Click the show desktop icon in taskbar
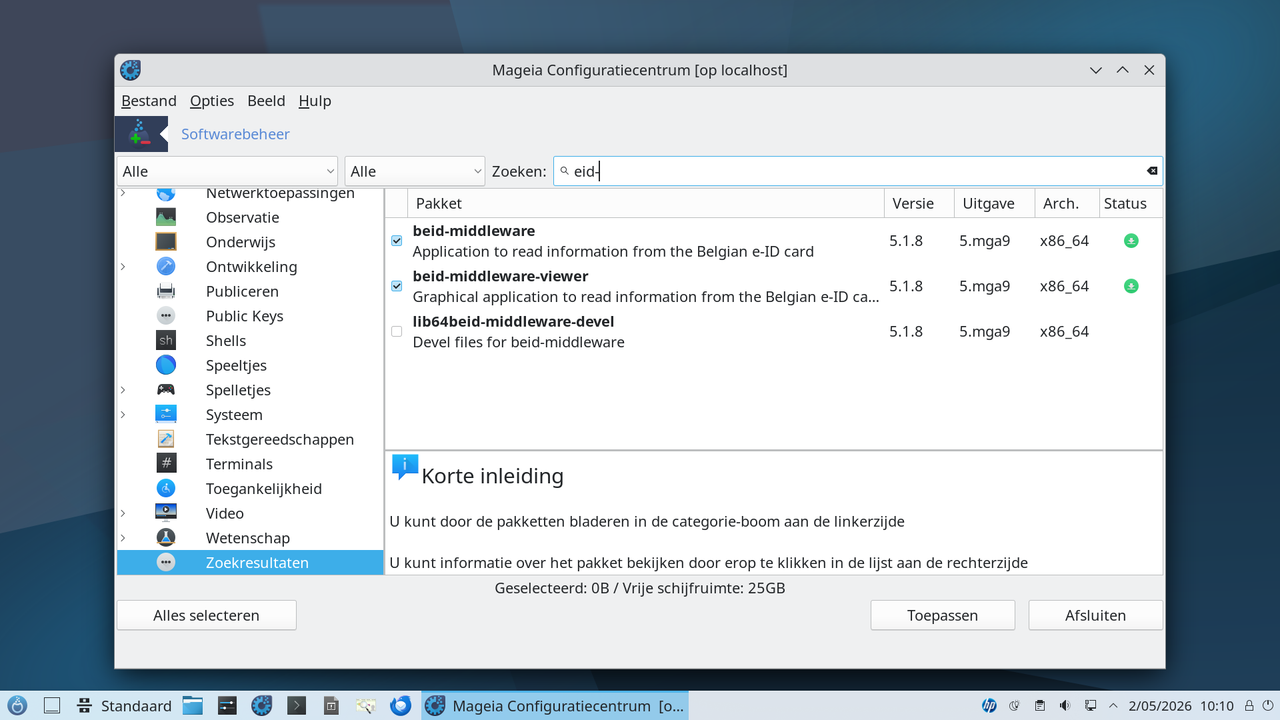 pos(52,706)
